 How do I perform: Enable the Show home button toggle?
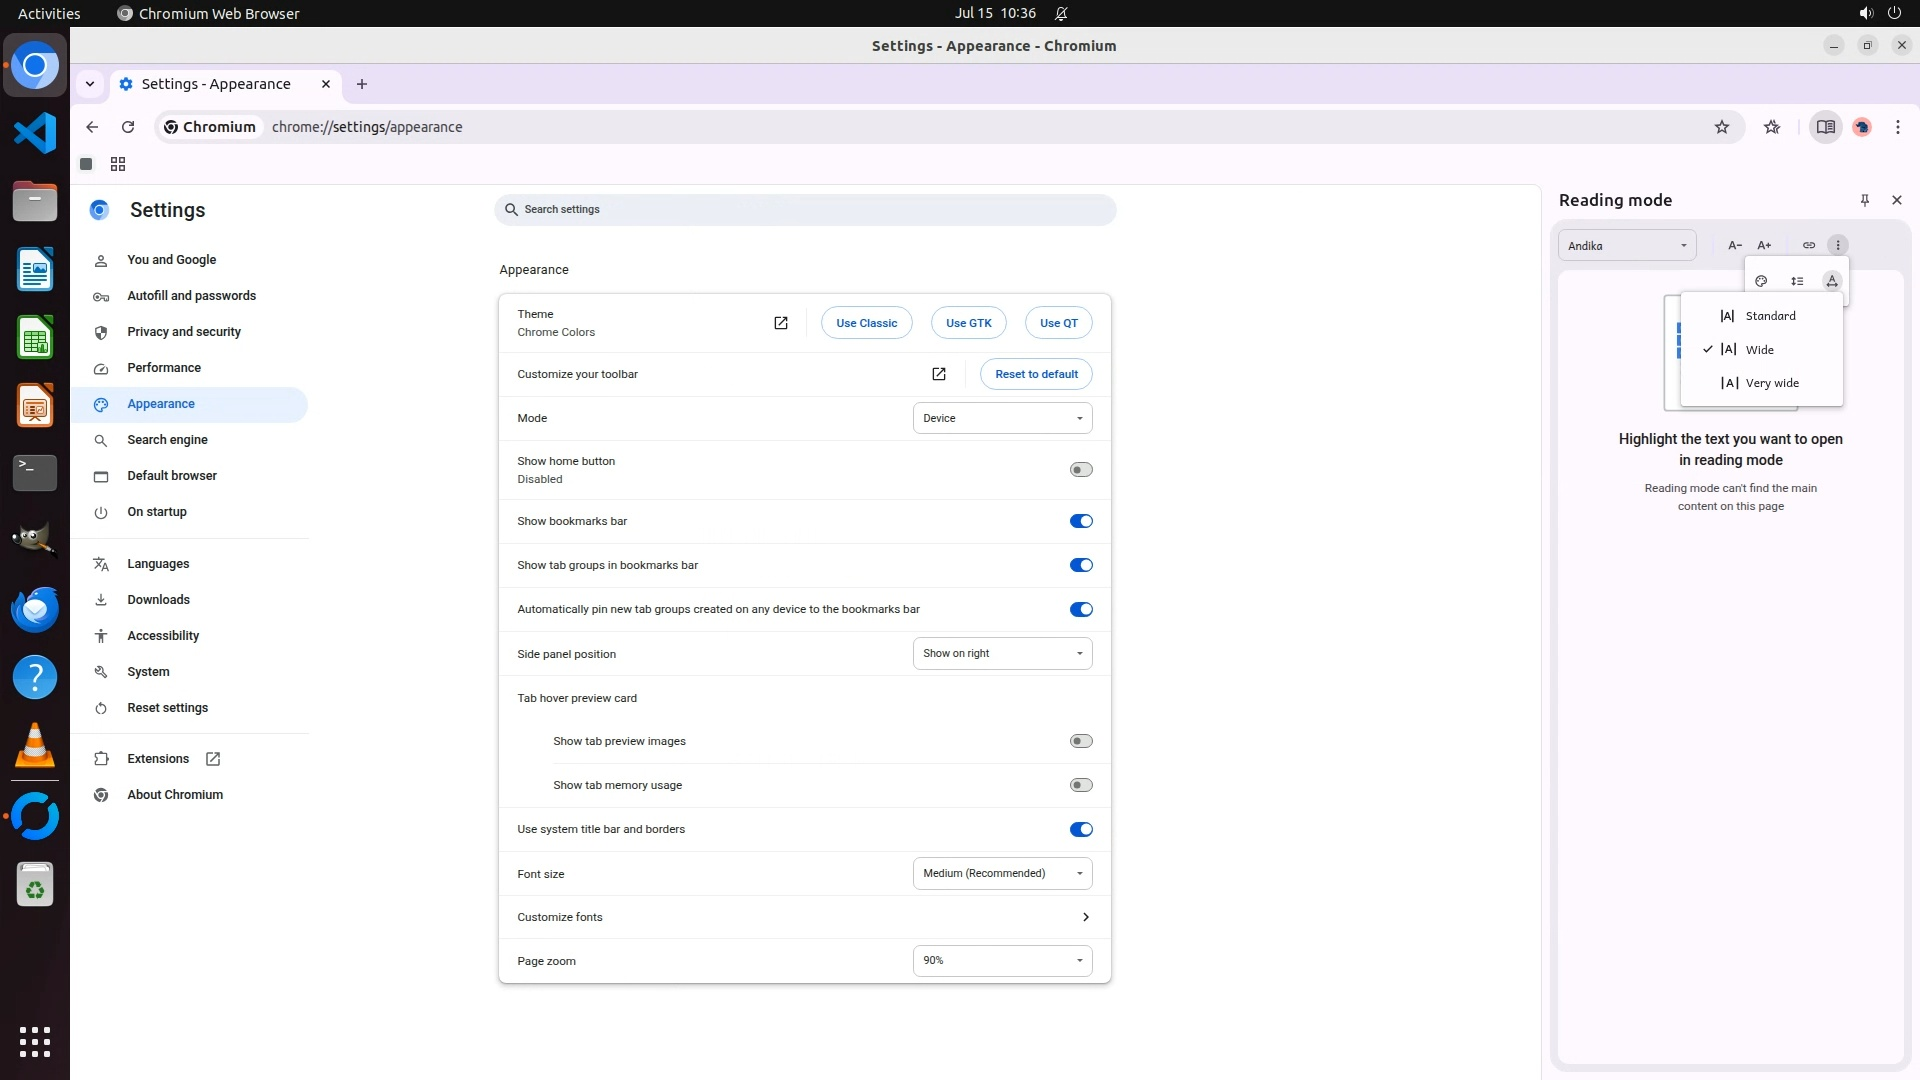click(x=1080, y=470)
